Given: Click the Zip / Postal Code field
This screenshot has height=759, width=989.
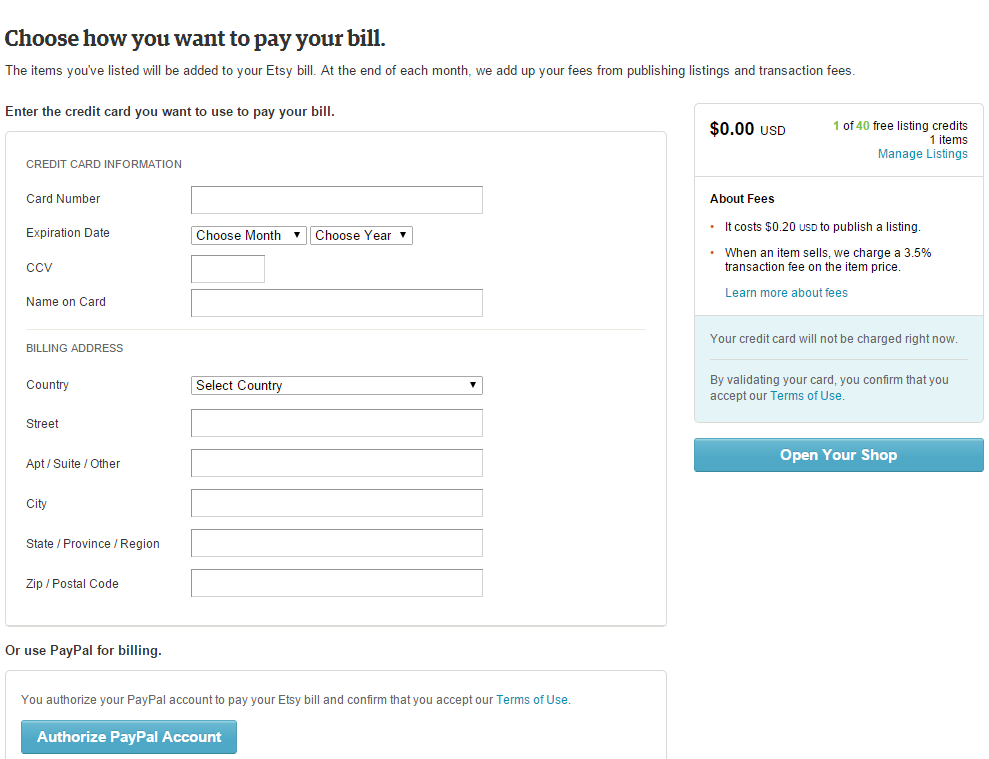Looking at the screenshot, I should coord(336,583).
